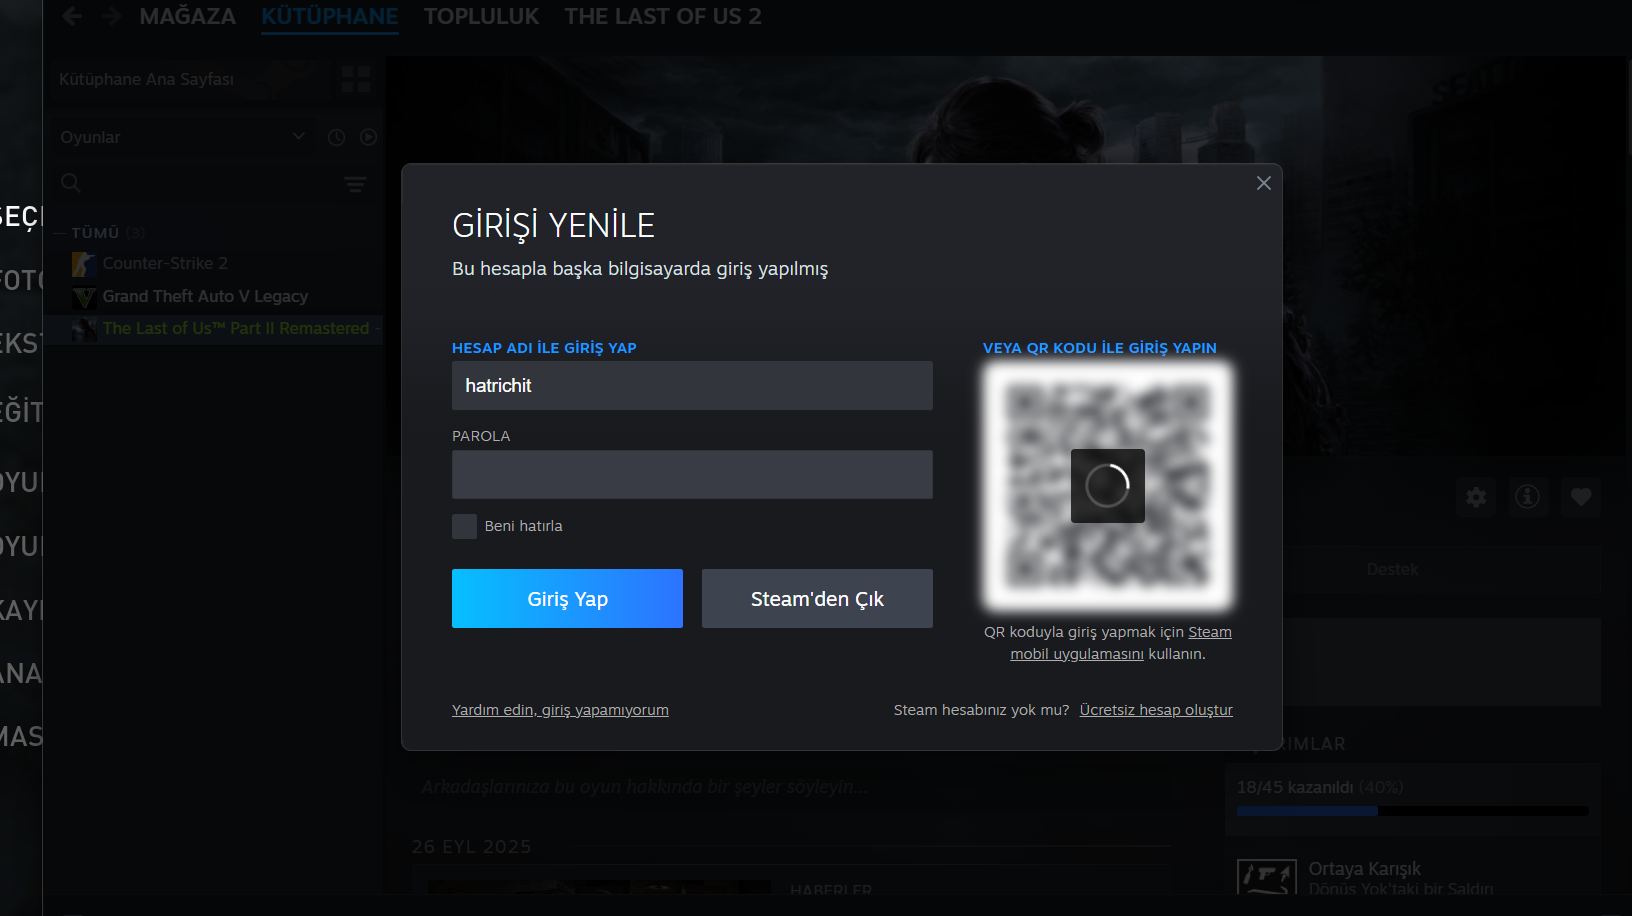Open The Last of Us 2 profile tab
The width and height of the screenshot is (1632, 916).
(x=663, y=17)
